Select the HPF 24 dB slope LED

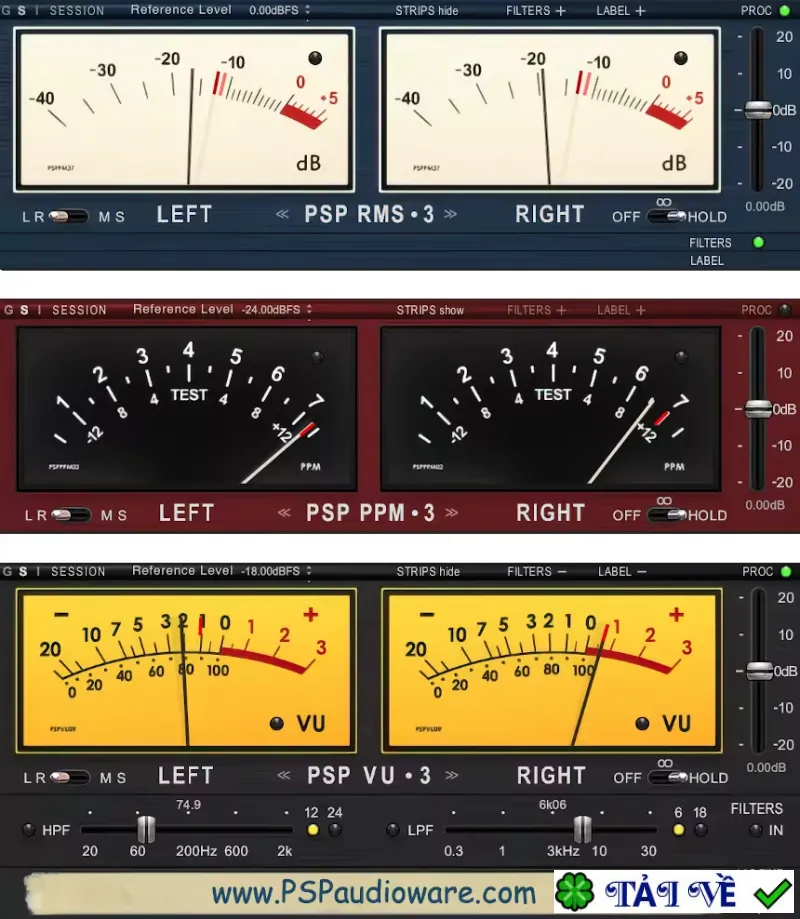(x=335, y=830)
